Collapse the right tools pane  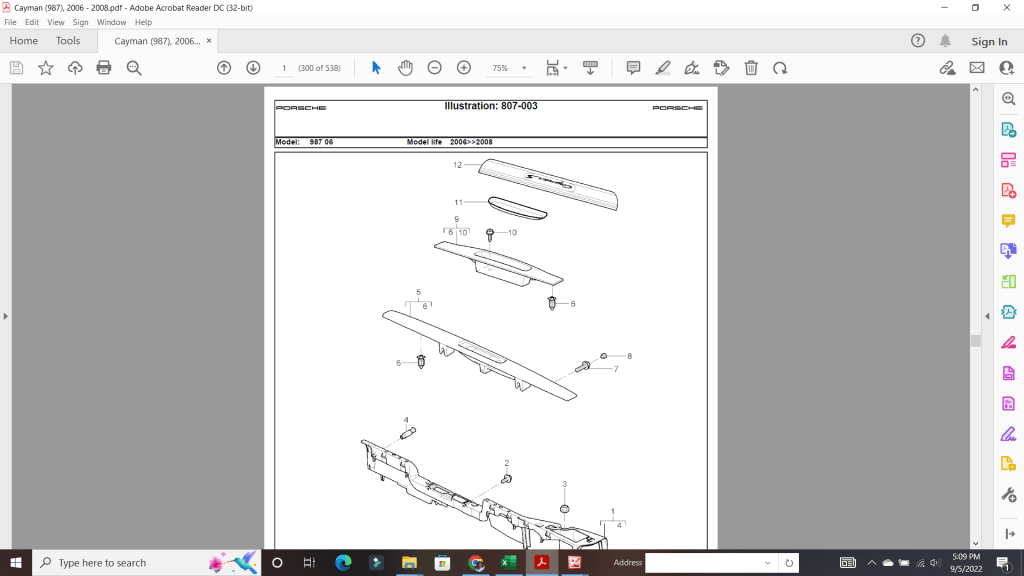click(x=987, y=316)
